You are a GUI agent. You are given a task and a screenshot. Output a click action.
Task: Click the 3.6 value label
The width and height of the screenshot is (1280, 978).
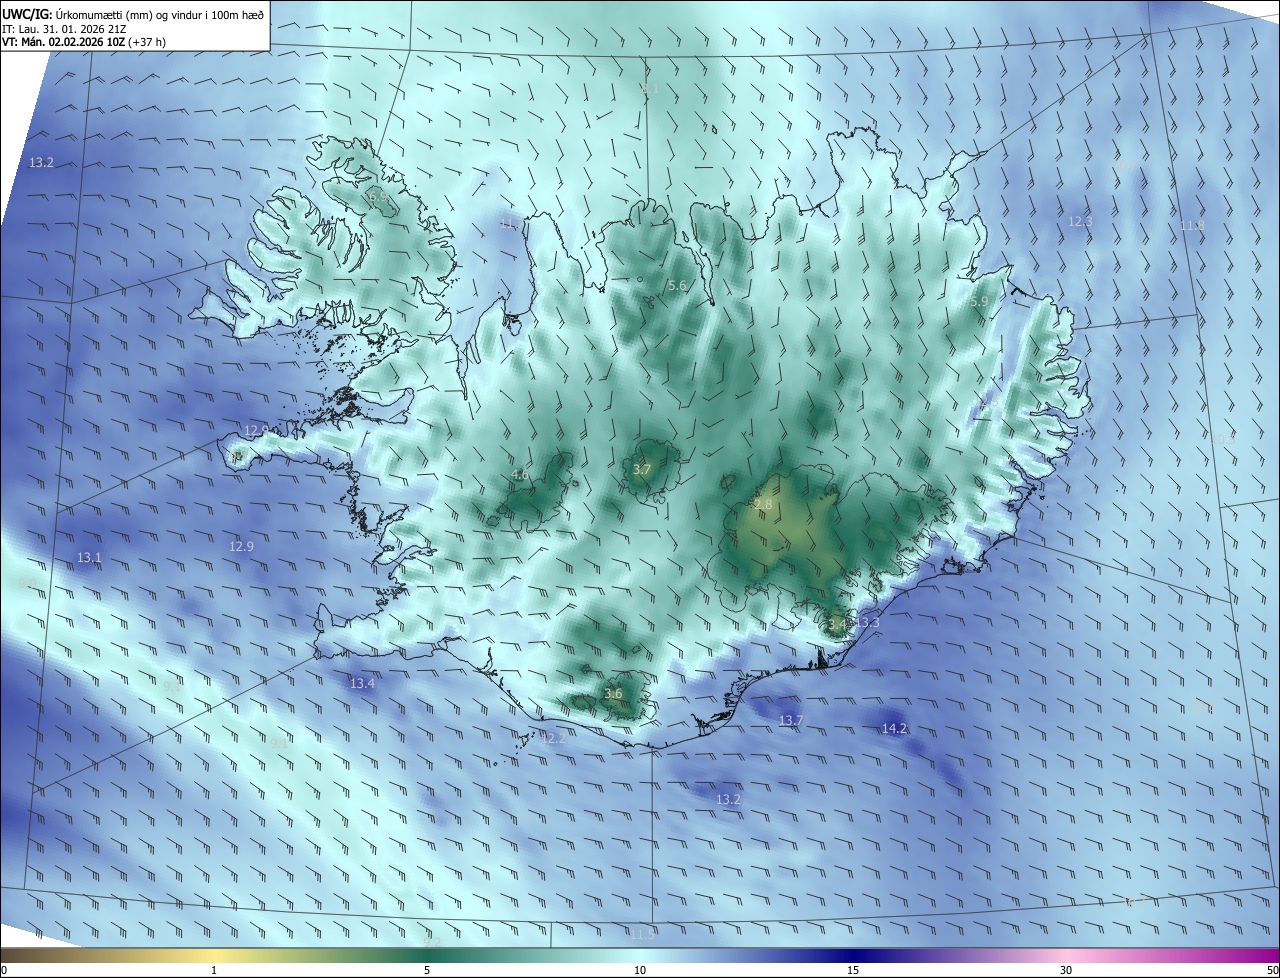[x=613, y=693]
